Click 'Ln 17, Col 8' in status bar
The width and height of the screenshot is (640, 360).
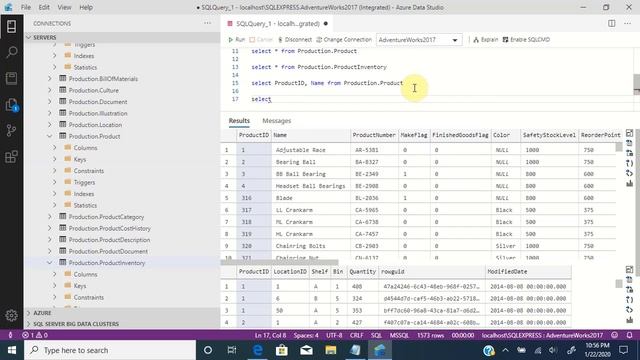271,335
